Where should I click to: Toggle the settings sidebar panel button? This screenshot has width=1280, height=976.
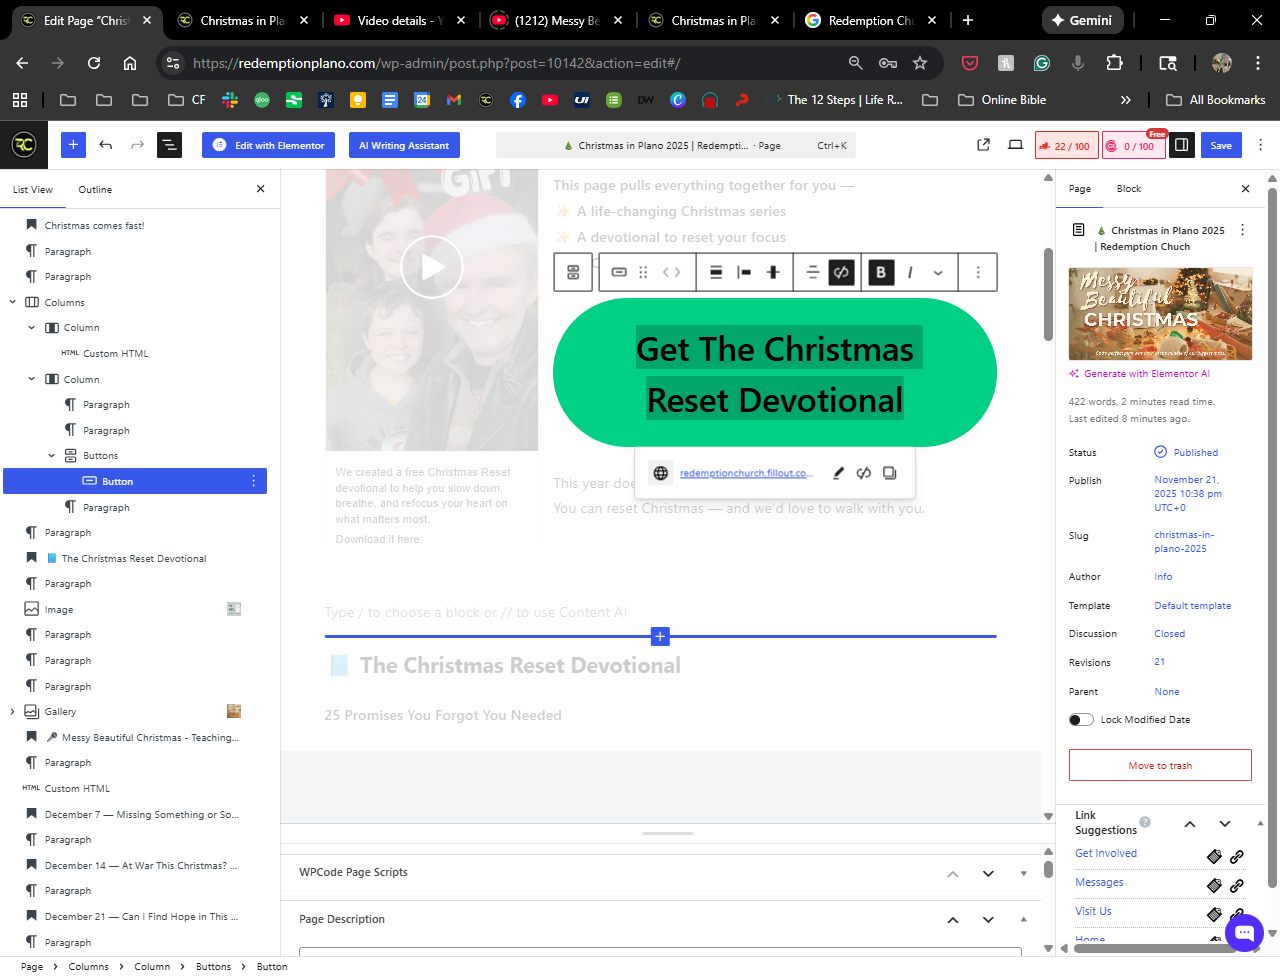[x=1181, y=145]
